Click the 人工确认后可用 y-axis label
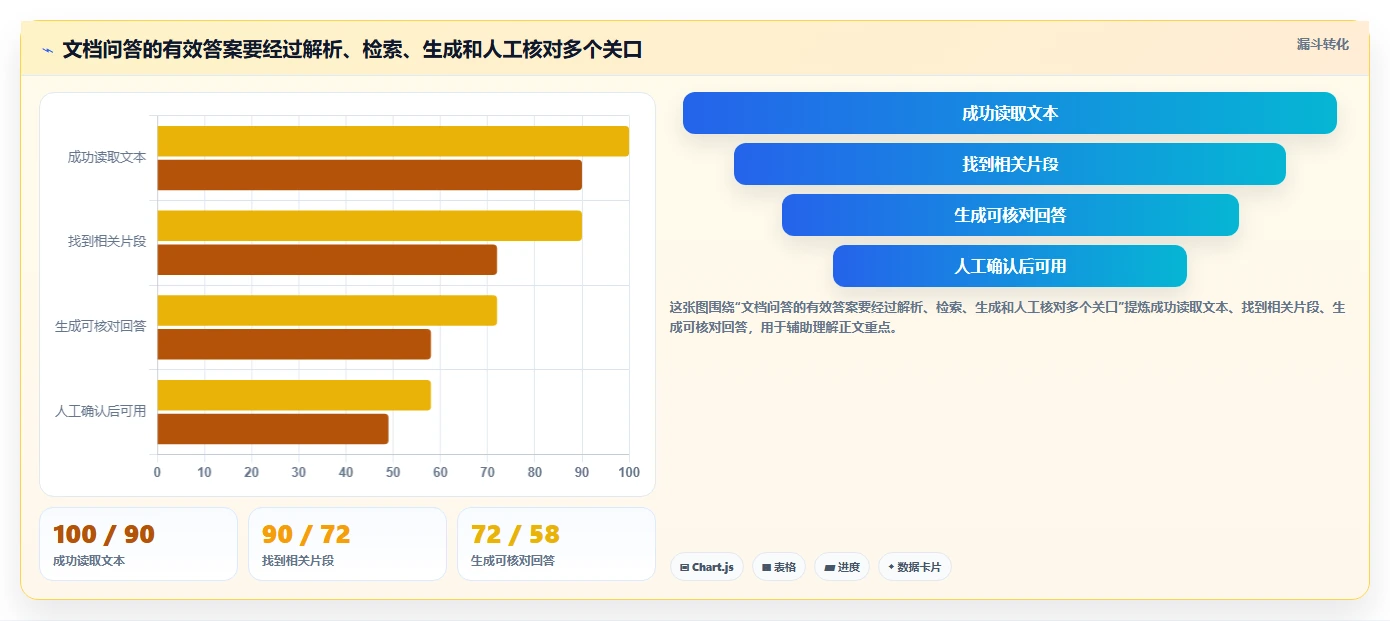The image size is (1390, 621). pyautogui.click(x=100, y=411)
